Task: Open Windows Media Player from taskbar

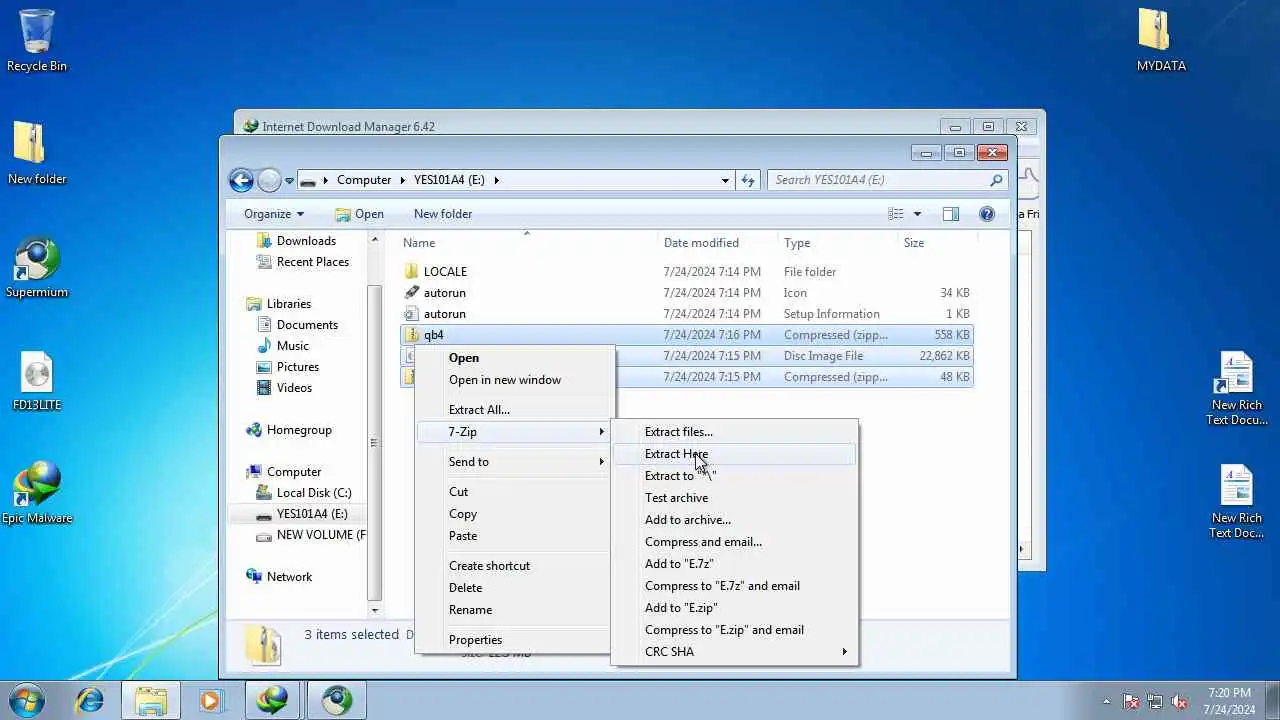Action: coord(210,700)
